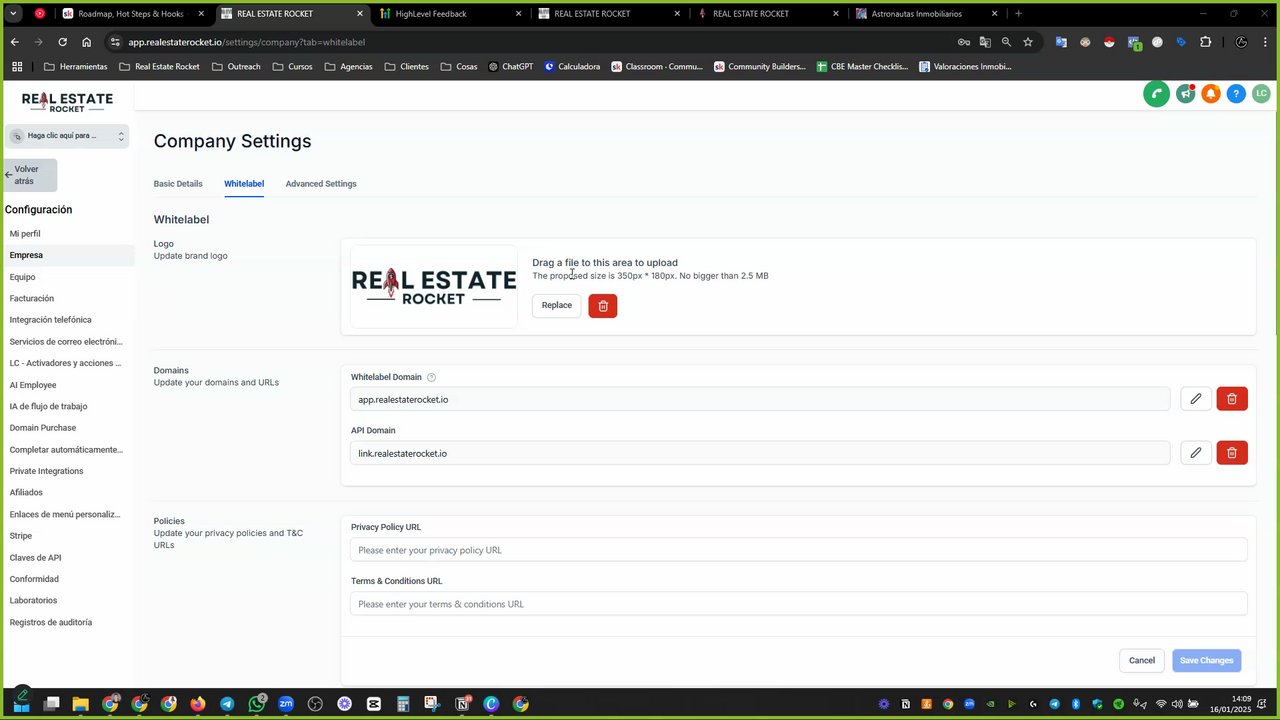
Task: Open Firefox from the taskbar
Action: pyautogui.click(x=198, y=704)
